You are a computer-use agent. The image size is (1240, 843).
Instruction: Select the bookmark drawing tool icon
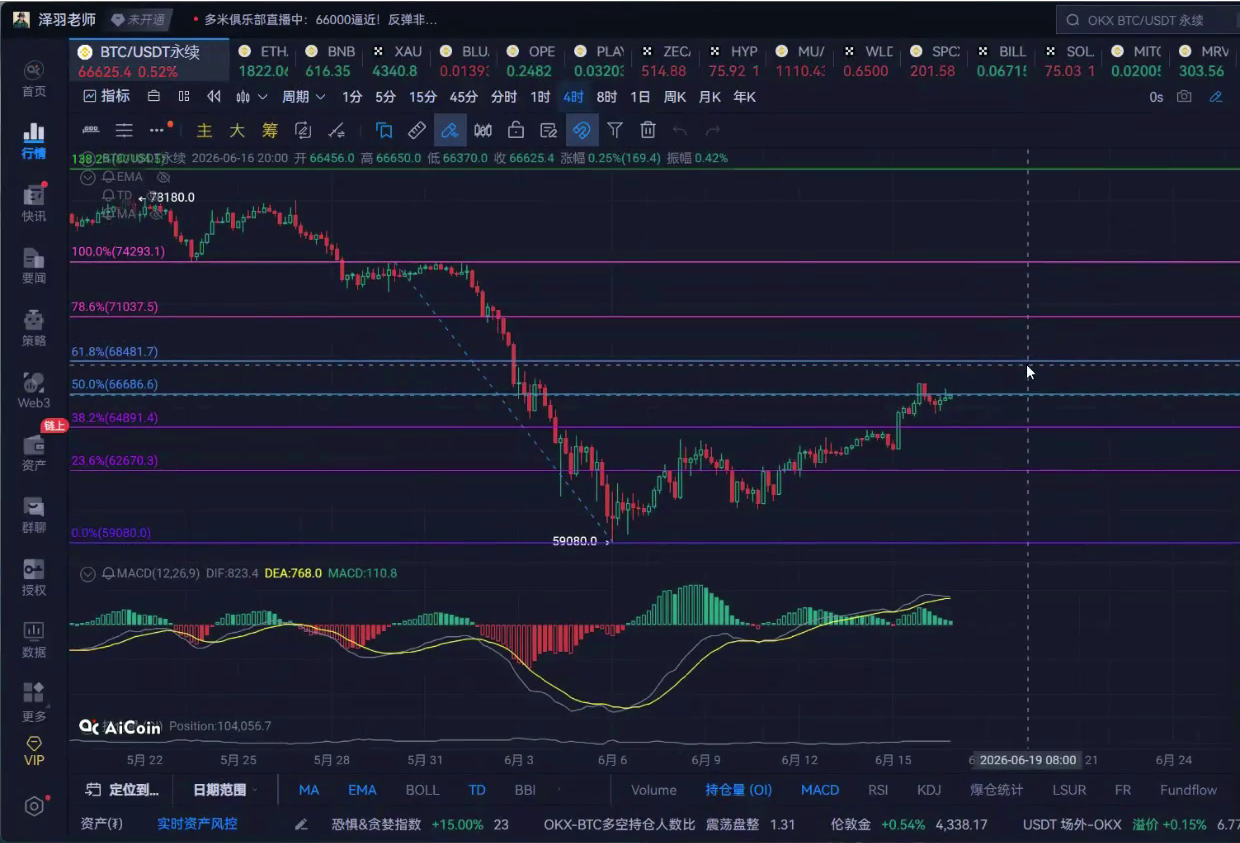(384, 130)
